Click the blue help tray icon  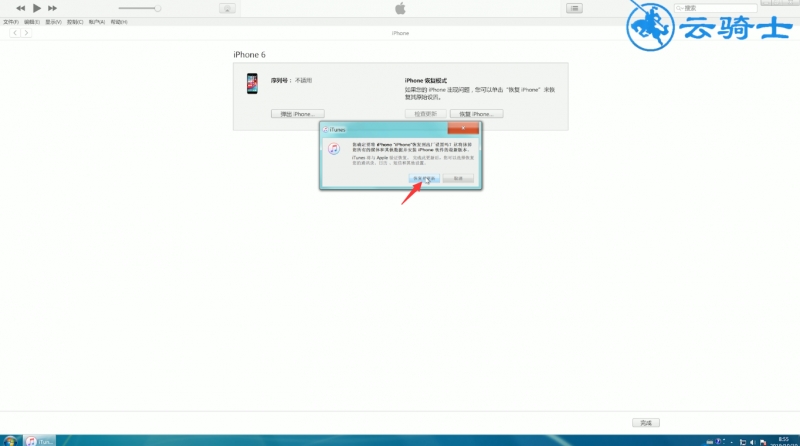[718, 441]
